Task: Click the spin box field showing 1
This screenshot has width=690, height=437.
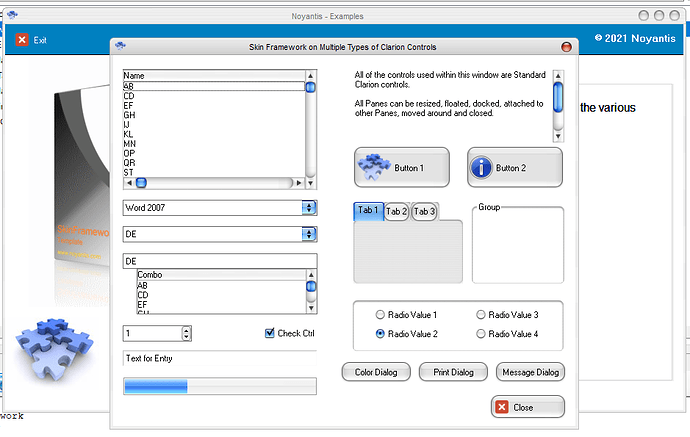Action: pyautogui.click(x=152, y=333)
